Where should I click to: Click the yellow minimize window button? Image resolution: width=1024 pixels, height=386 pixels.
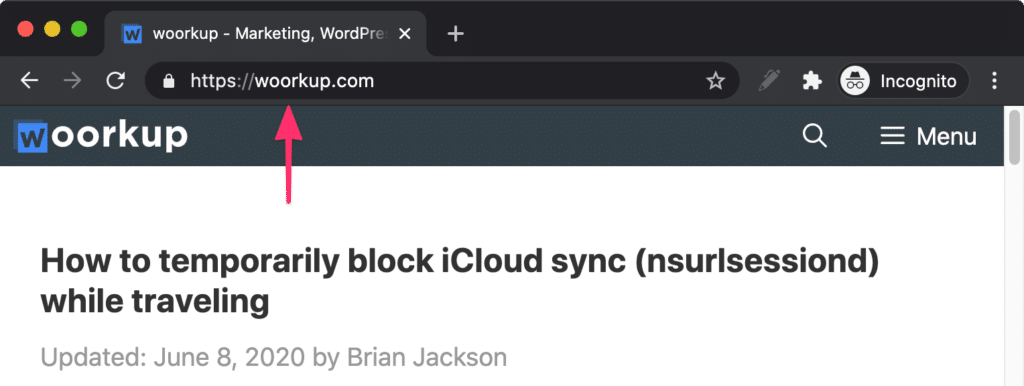coord(52,29)
